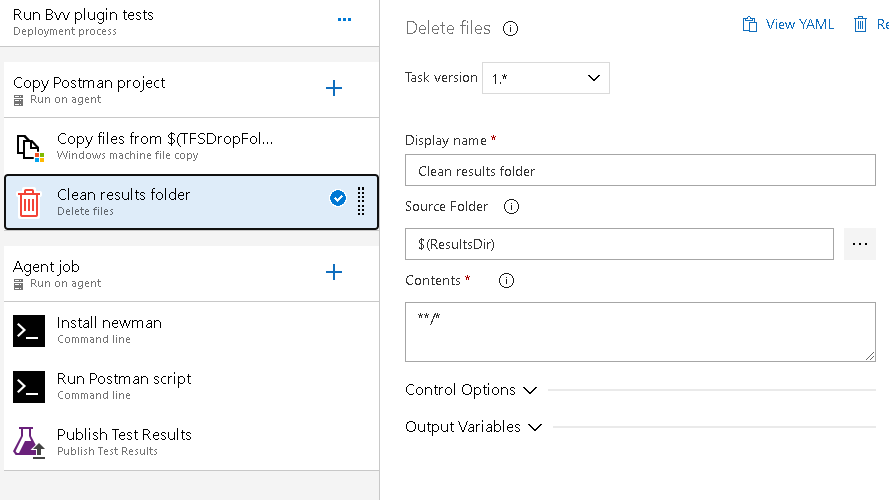
Task: Open the ellipsis menu for Run Bvv plugin tests
Action: click(x=344, y=19)
